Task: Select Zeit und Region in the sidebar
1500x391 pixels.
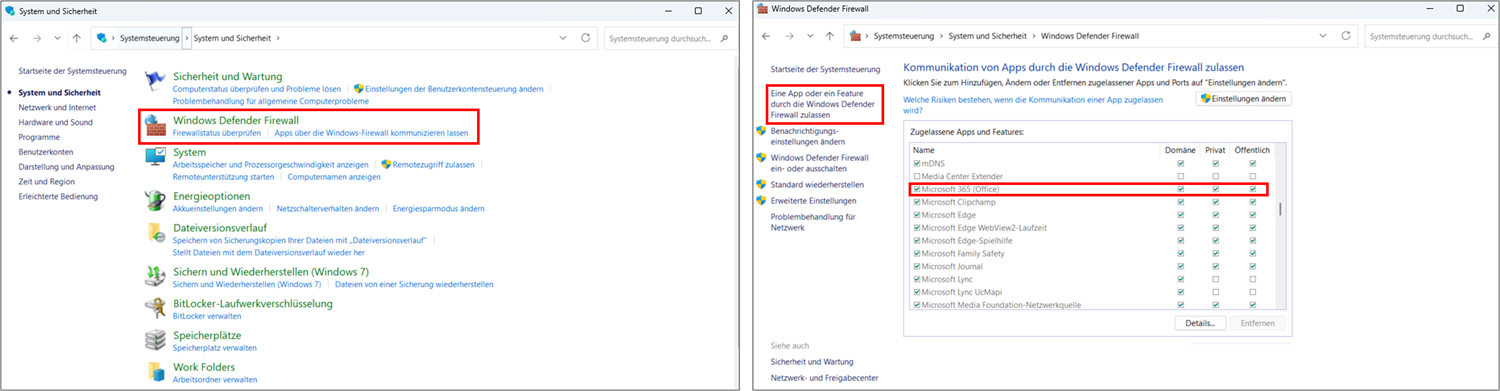Action: pos(46,182)
